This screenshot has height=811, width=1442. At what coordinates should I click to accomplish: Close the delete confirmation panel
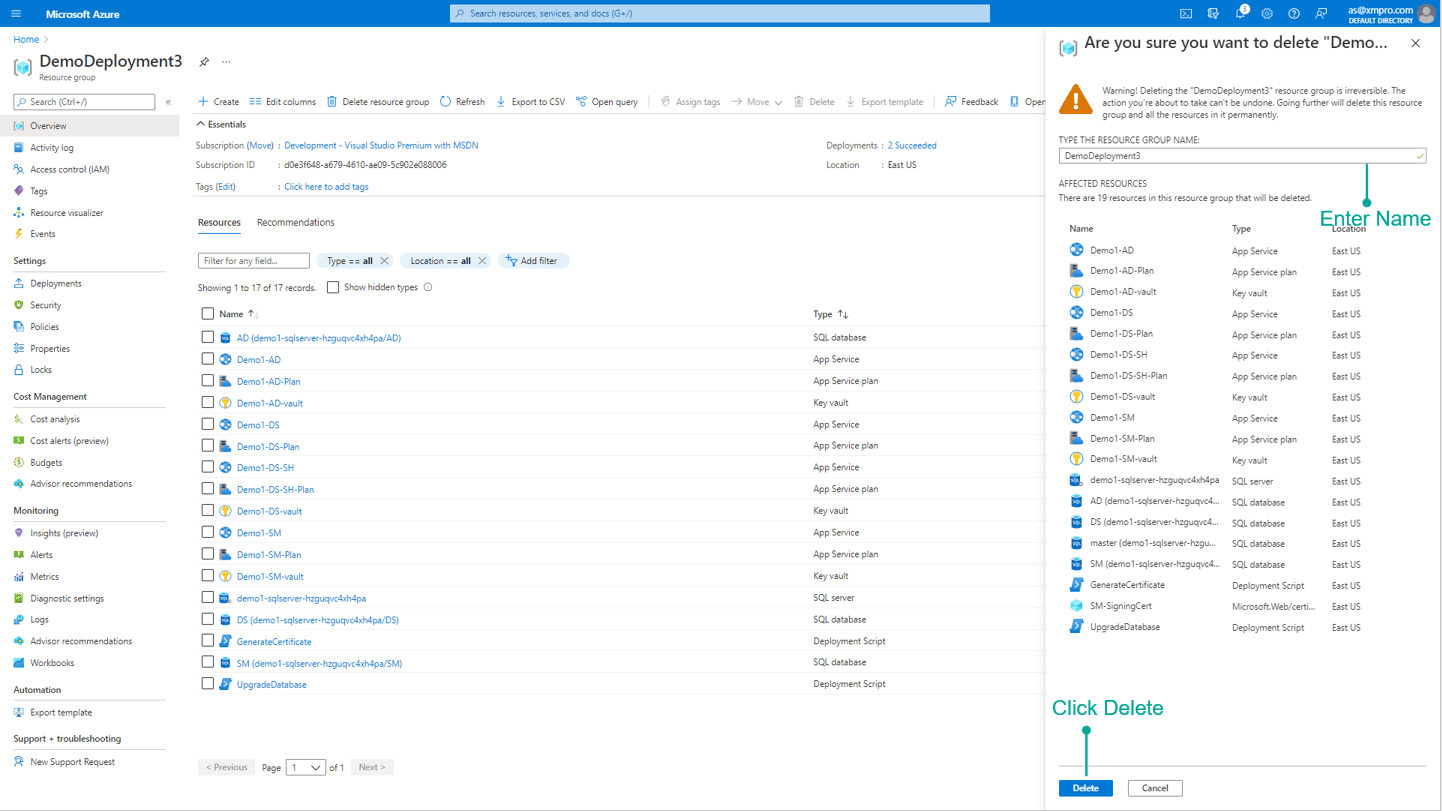[x=1415, y=43]
